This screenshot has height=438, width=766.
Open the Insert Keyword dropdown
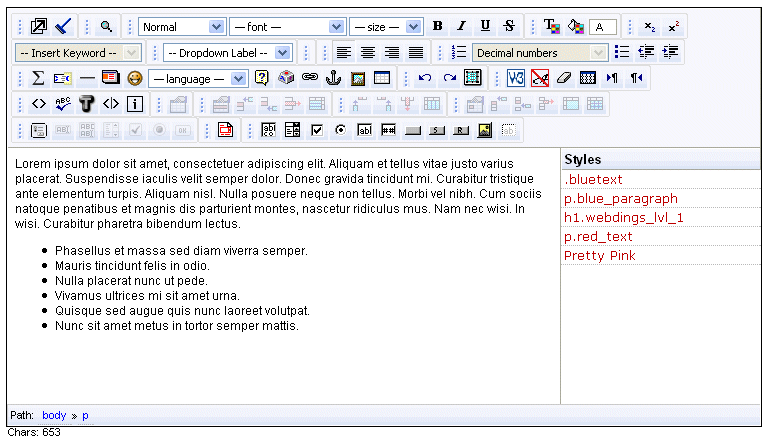click(78, 53)
